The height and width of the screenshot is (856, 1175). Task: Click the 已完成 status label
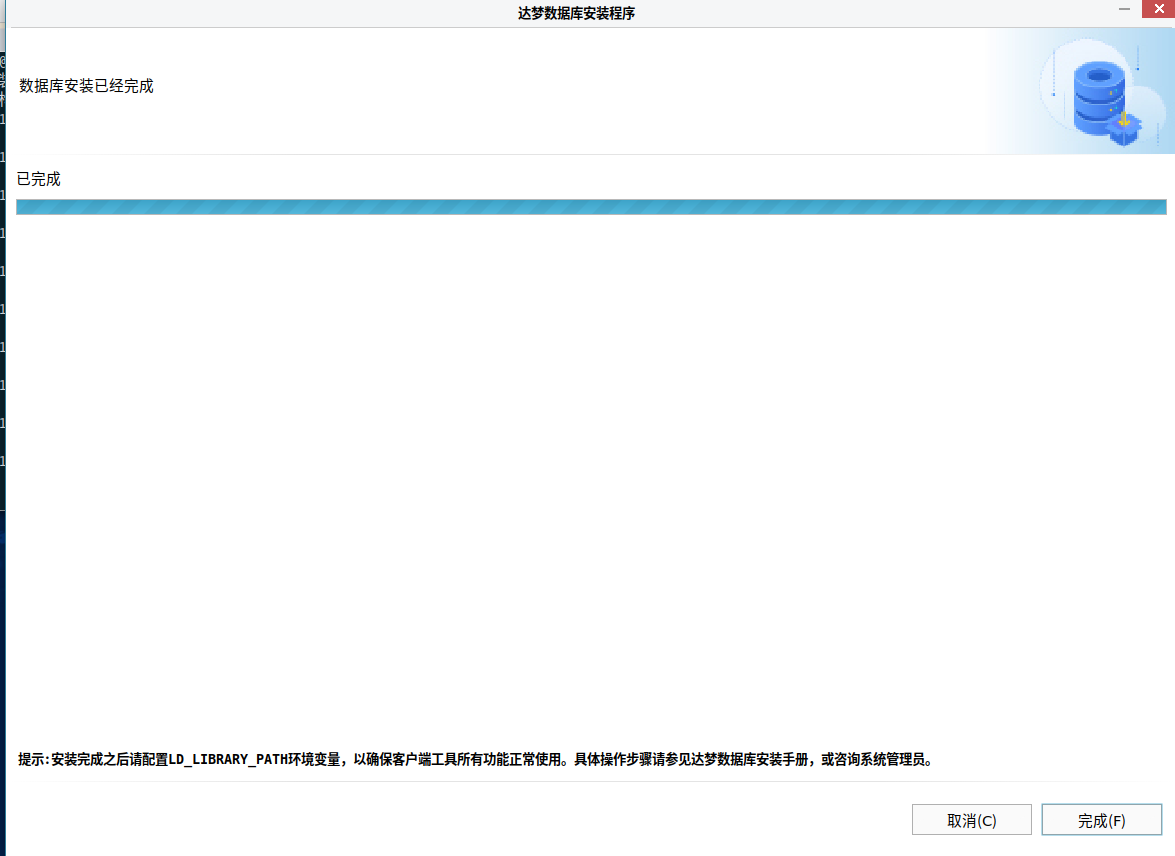point(39,179)
